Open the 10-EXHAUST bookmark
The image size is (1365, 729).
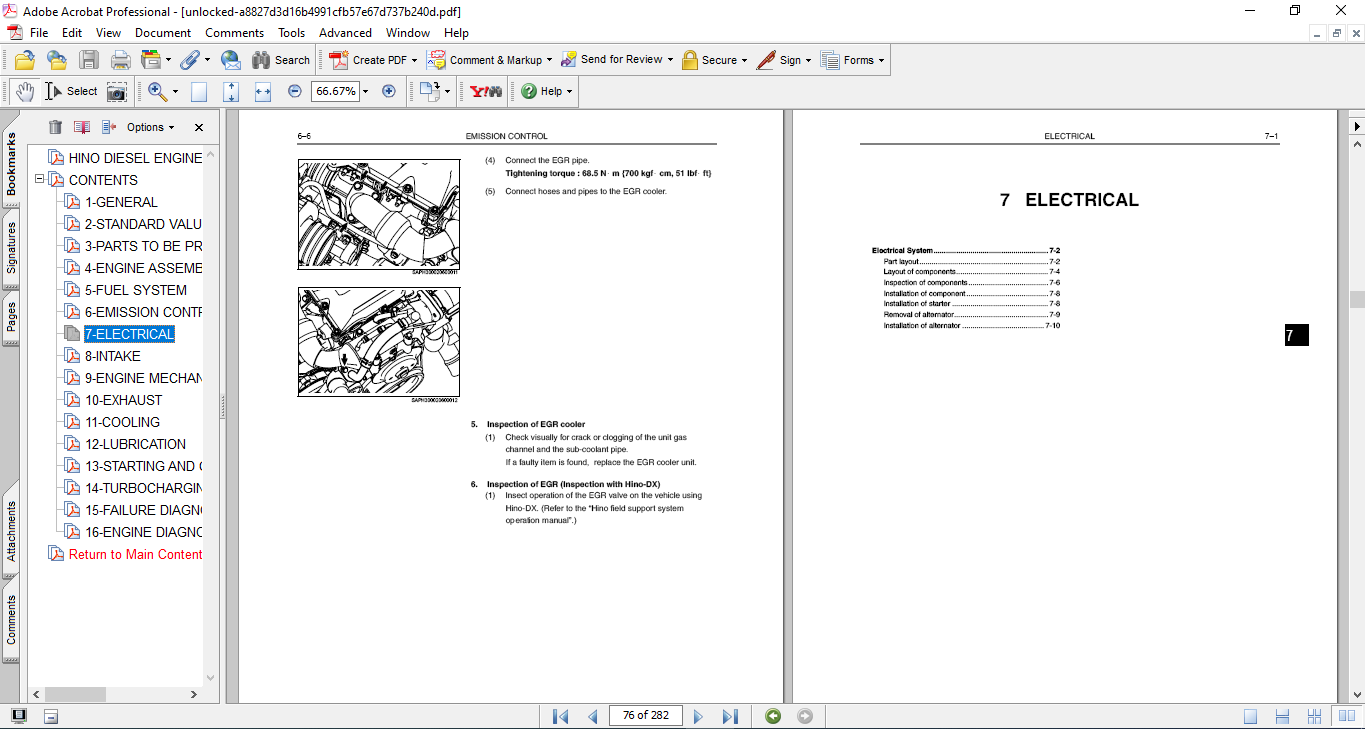123,400
